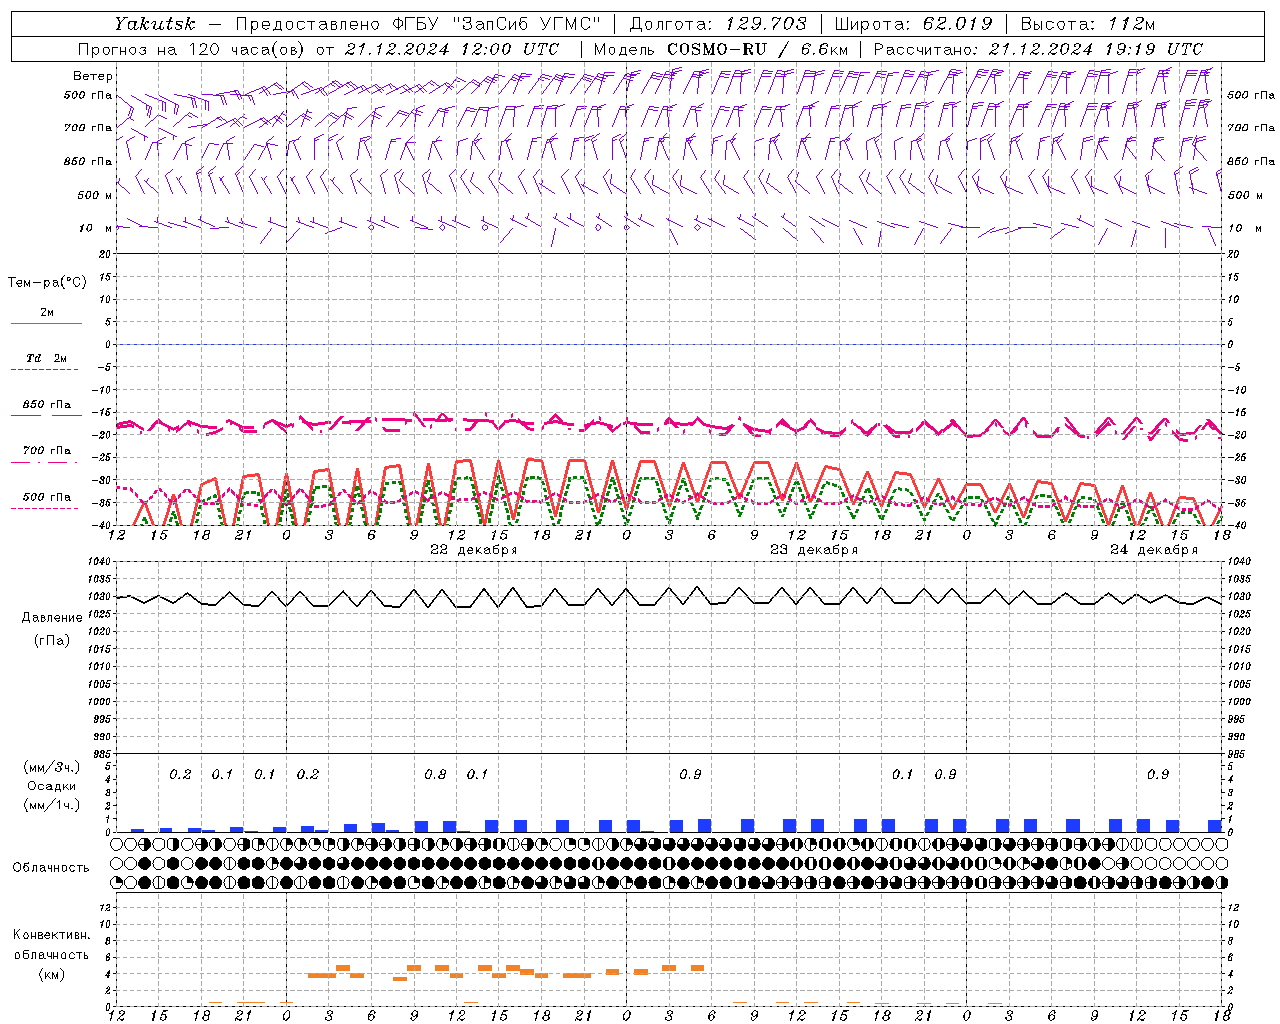The height and width of the screenshot is (1024, 1280).
Task: Click the "(мм/3ч.)" precipitation unit label
Action: [52, 767]
